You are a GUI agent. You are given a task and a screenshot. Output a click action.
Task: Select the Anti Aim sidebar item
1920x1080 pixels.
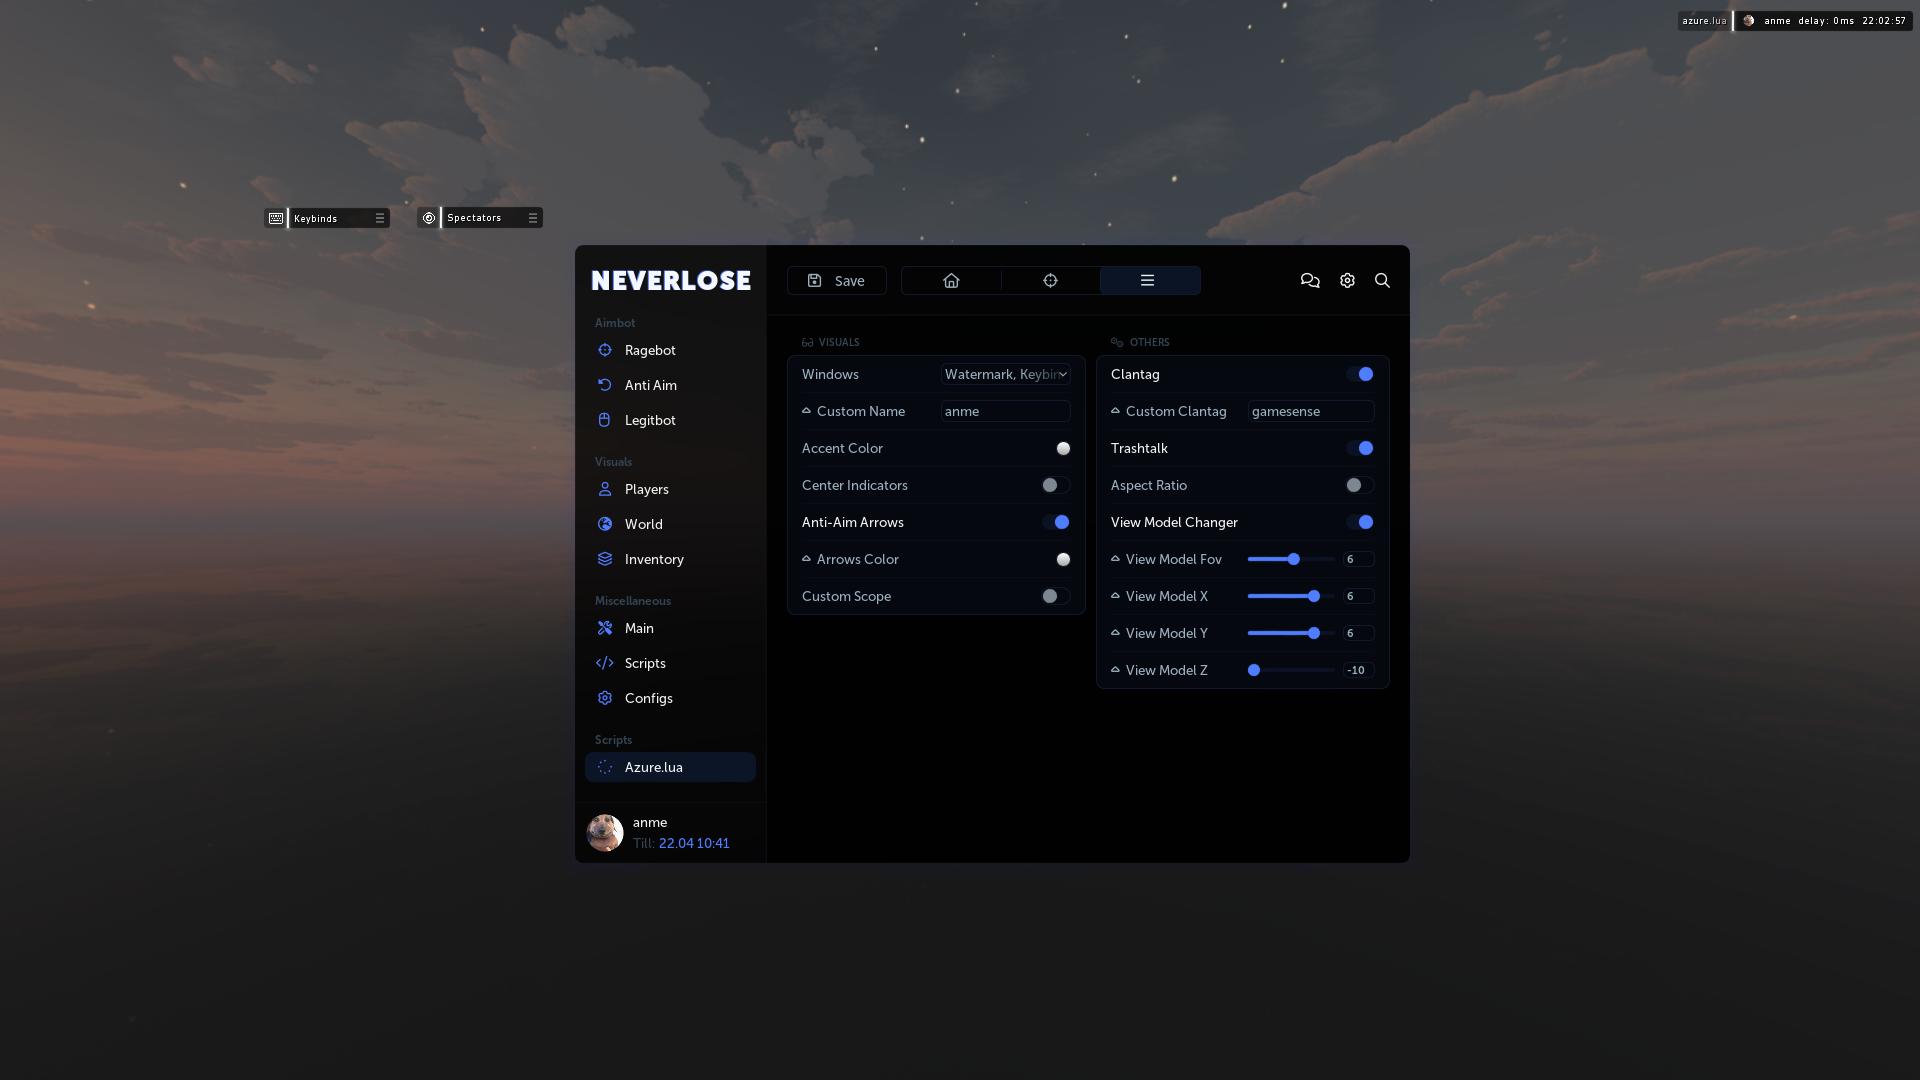[650, 385]
